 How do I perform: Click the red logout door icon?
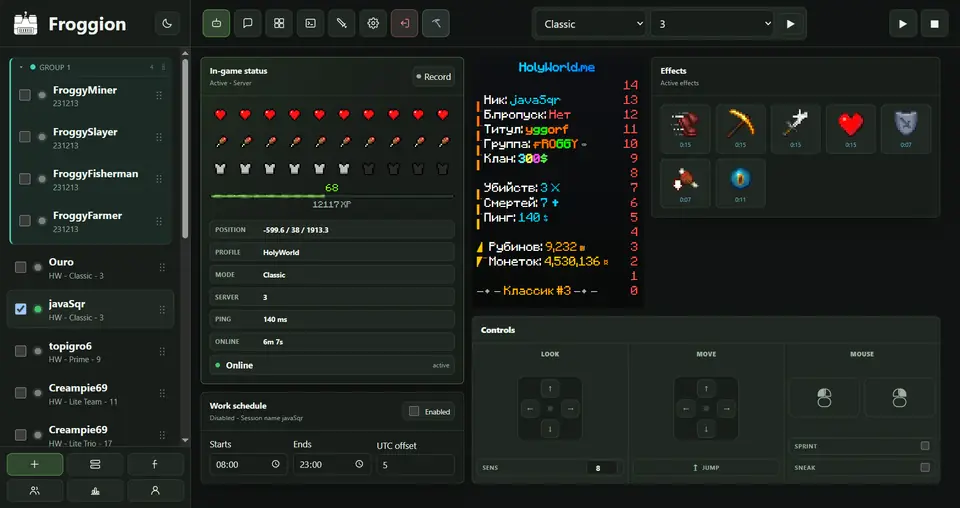click(x=404, y=24)
